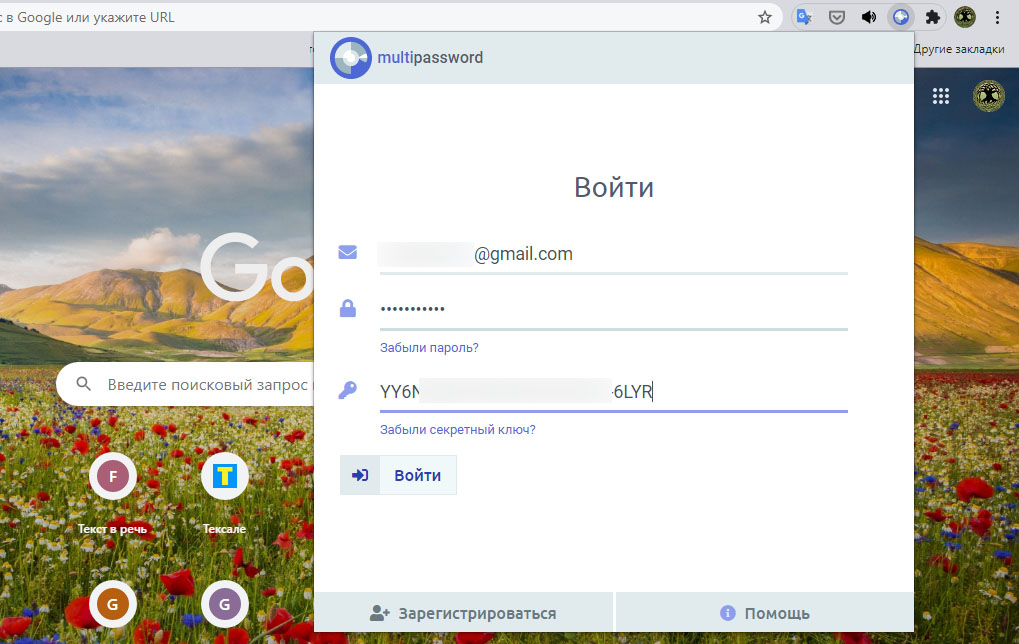Open the 'Зарегистрироваться' sign-up tab
The image size is (1019, 644).
pos(463,613)
